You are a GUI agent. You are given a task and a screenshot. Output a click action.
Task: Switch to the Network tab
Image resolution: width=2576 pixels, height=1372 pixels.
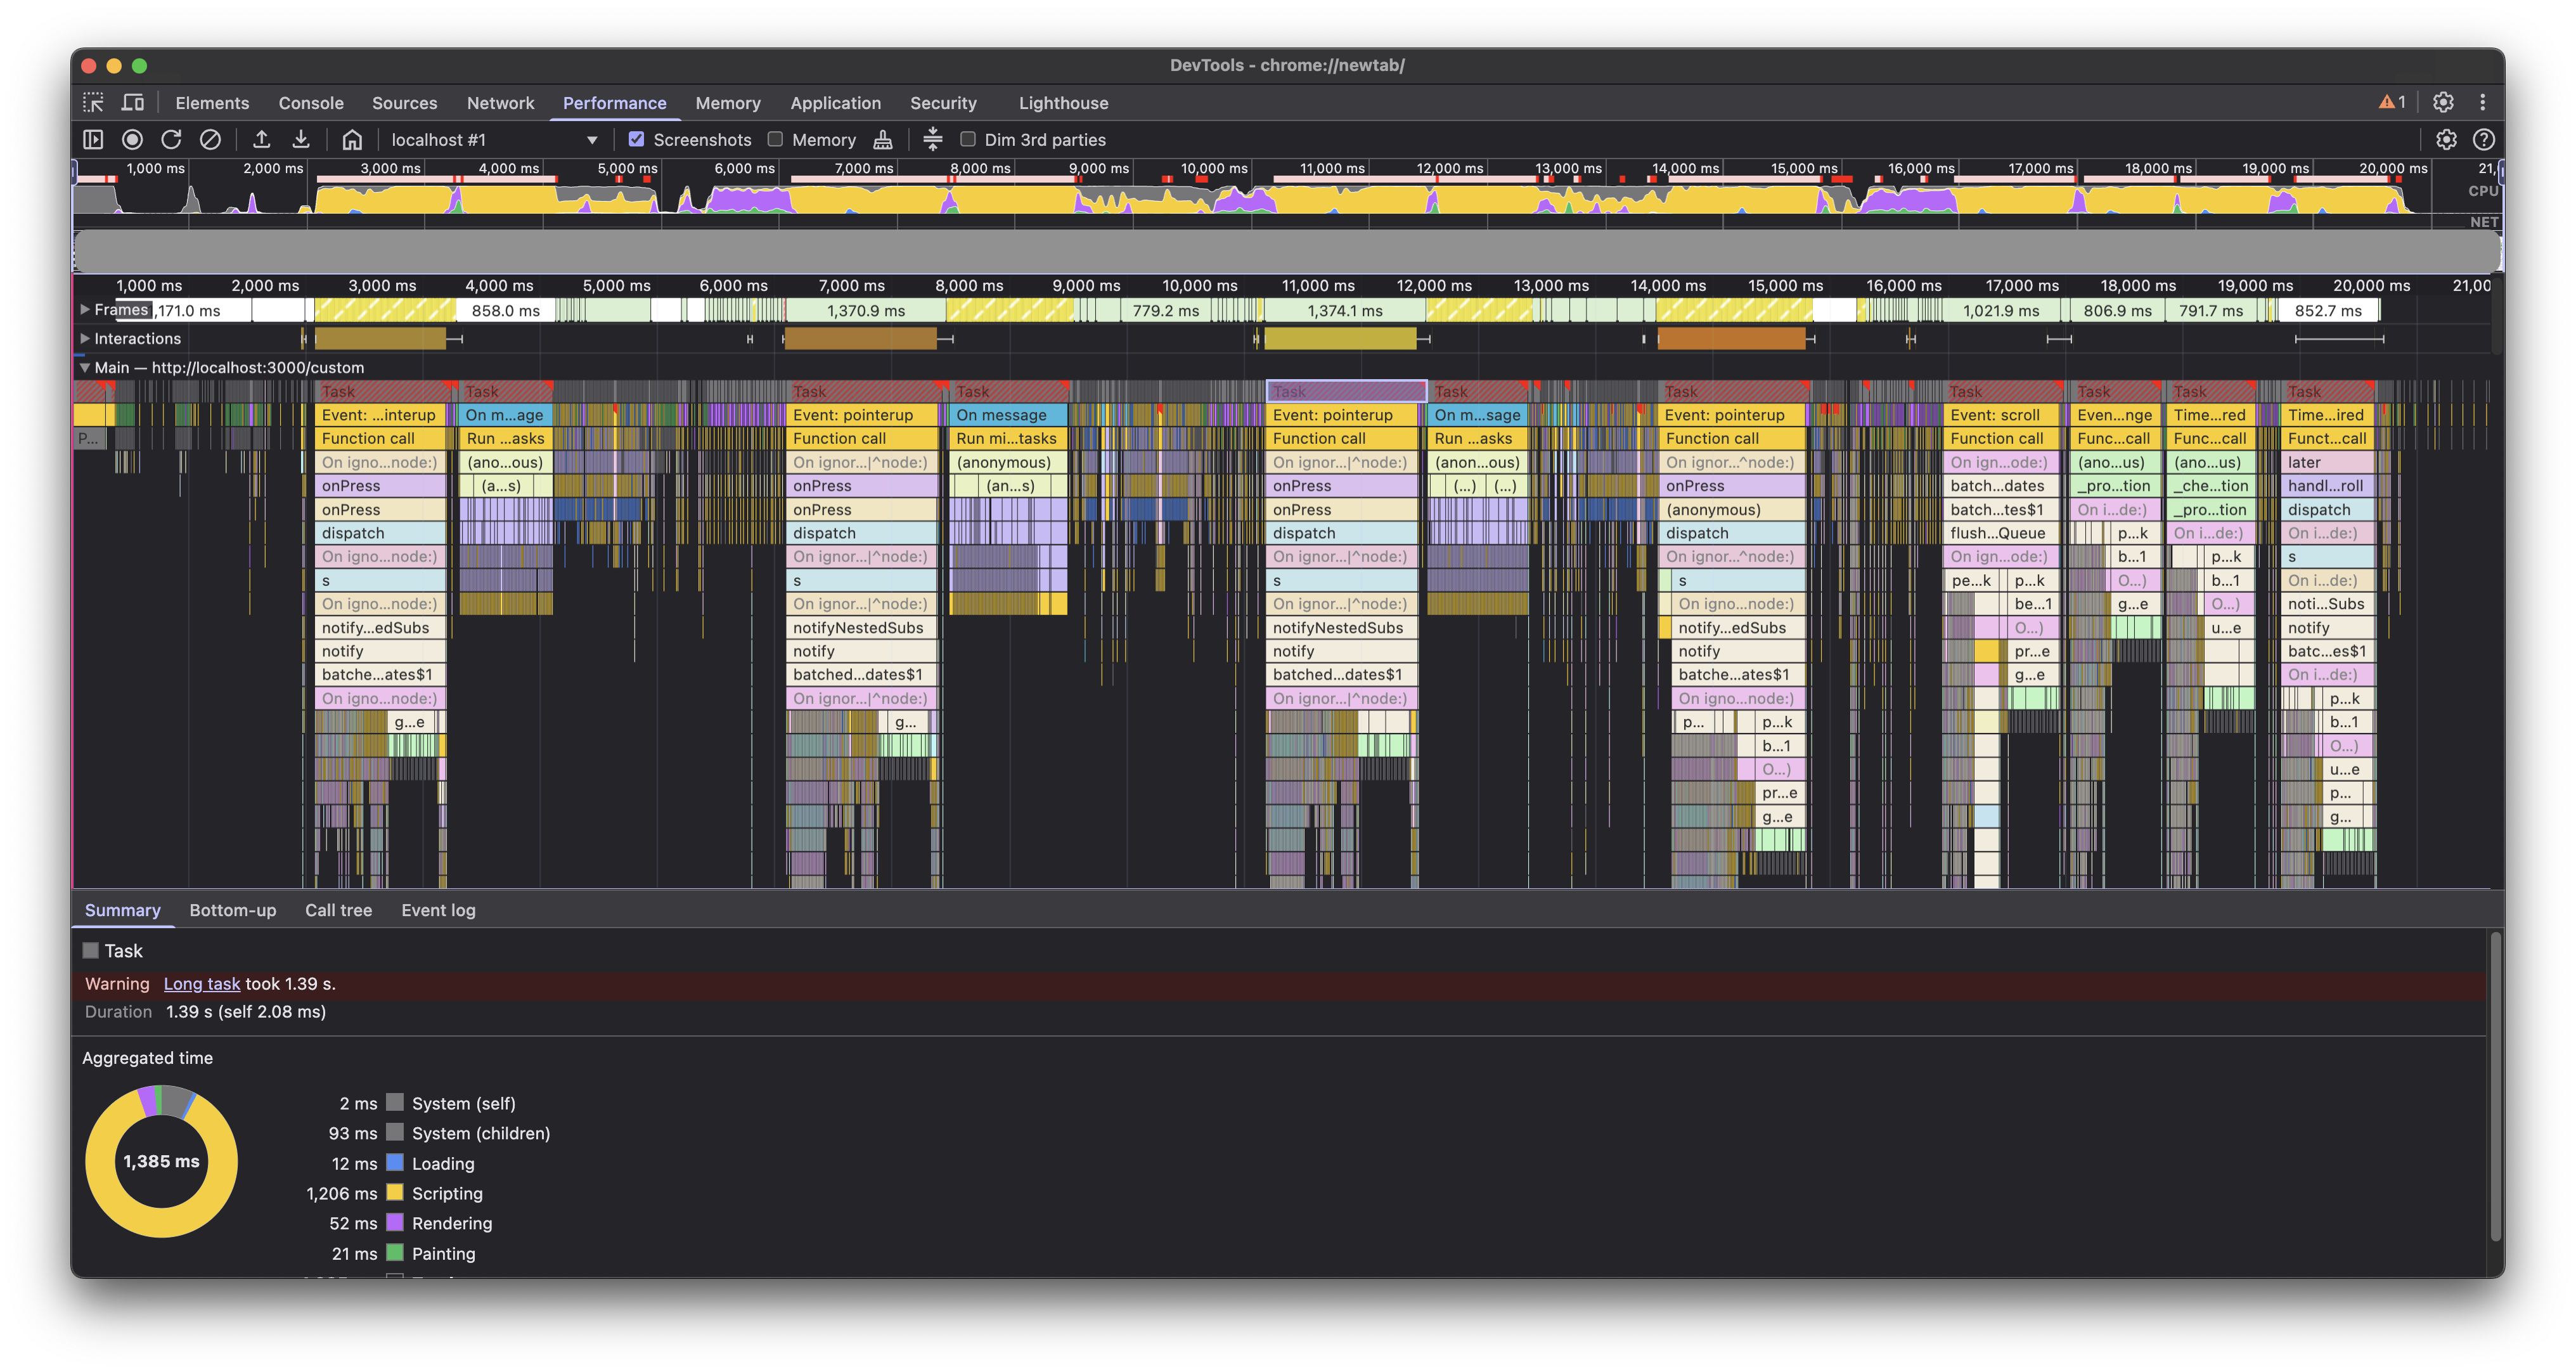pos(500,103)
